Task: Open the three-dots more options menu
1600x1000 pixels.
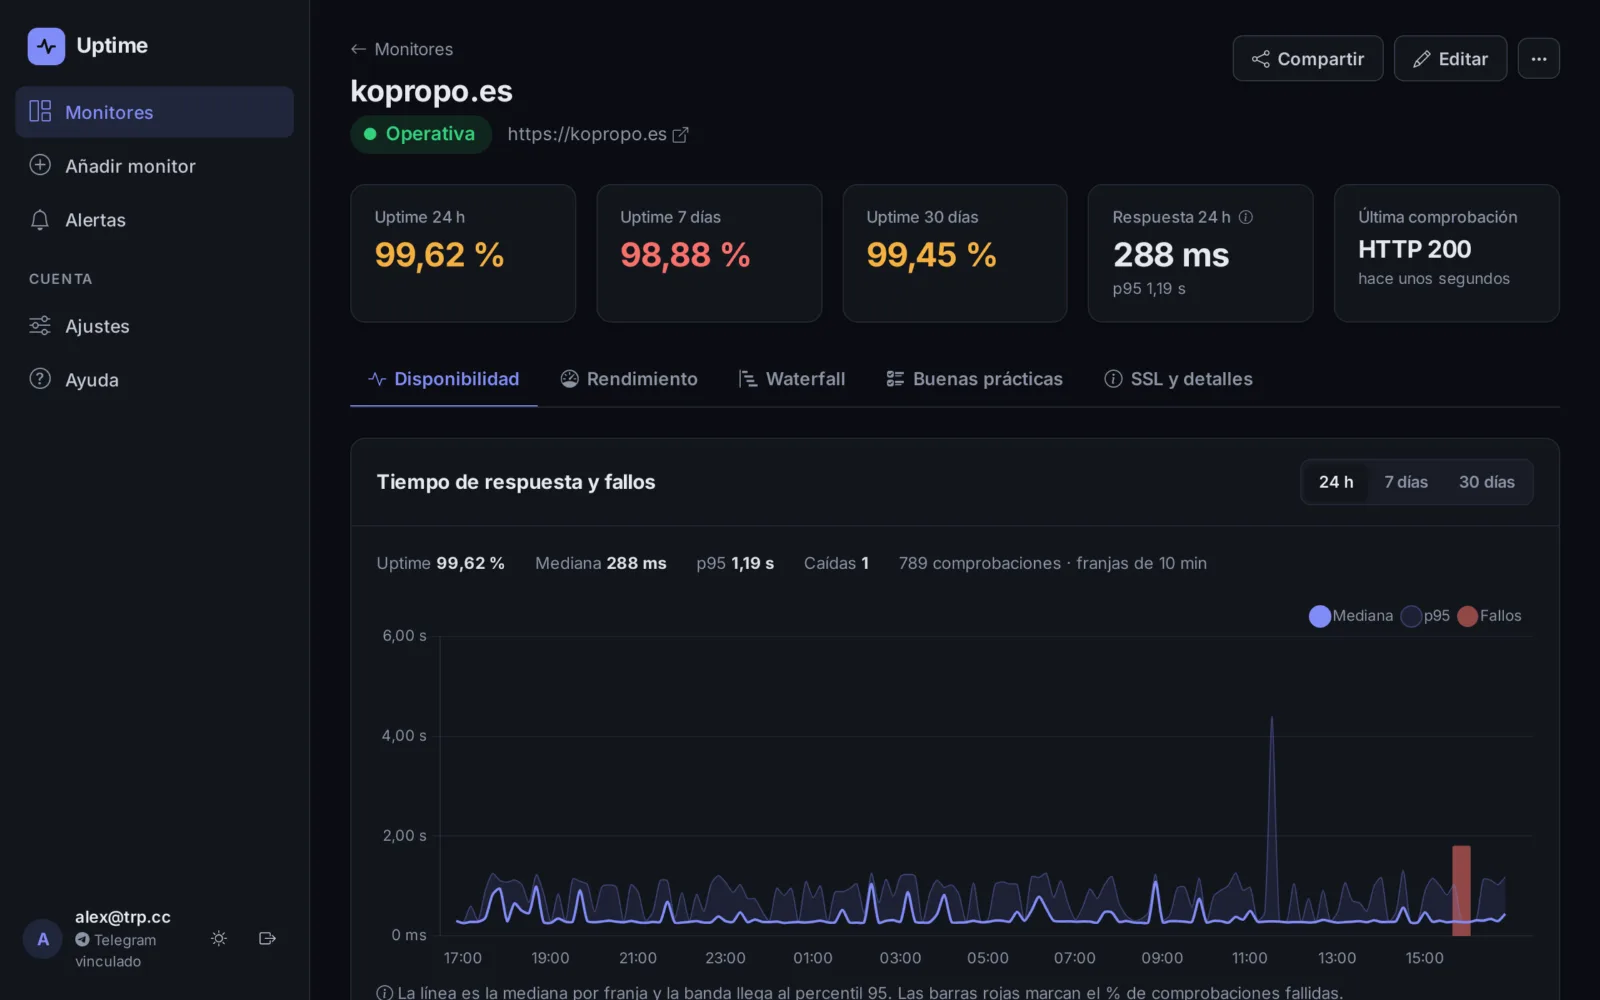Action: pos(1538,59)
